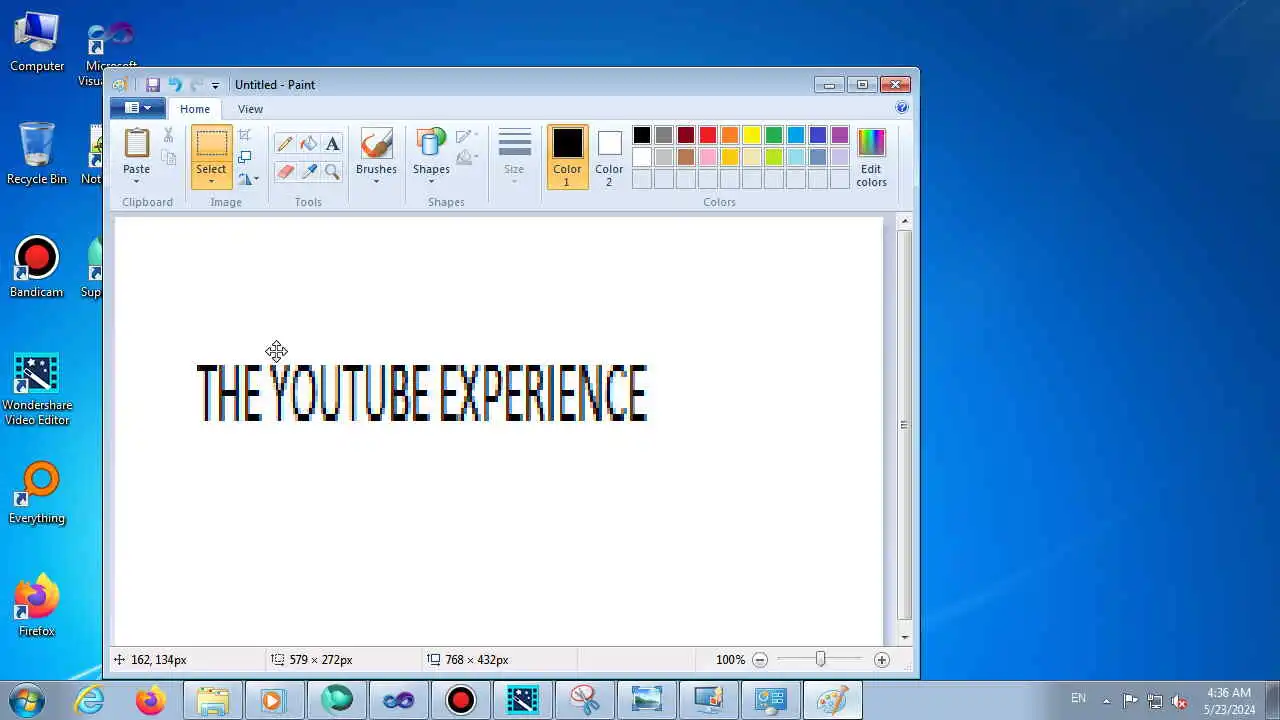
Task: Click the Brushes tool icon
Action: [376, 144]
